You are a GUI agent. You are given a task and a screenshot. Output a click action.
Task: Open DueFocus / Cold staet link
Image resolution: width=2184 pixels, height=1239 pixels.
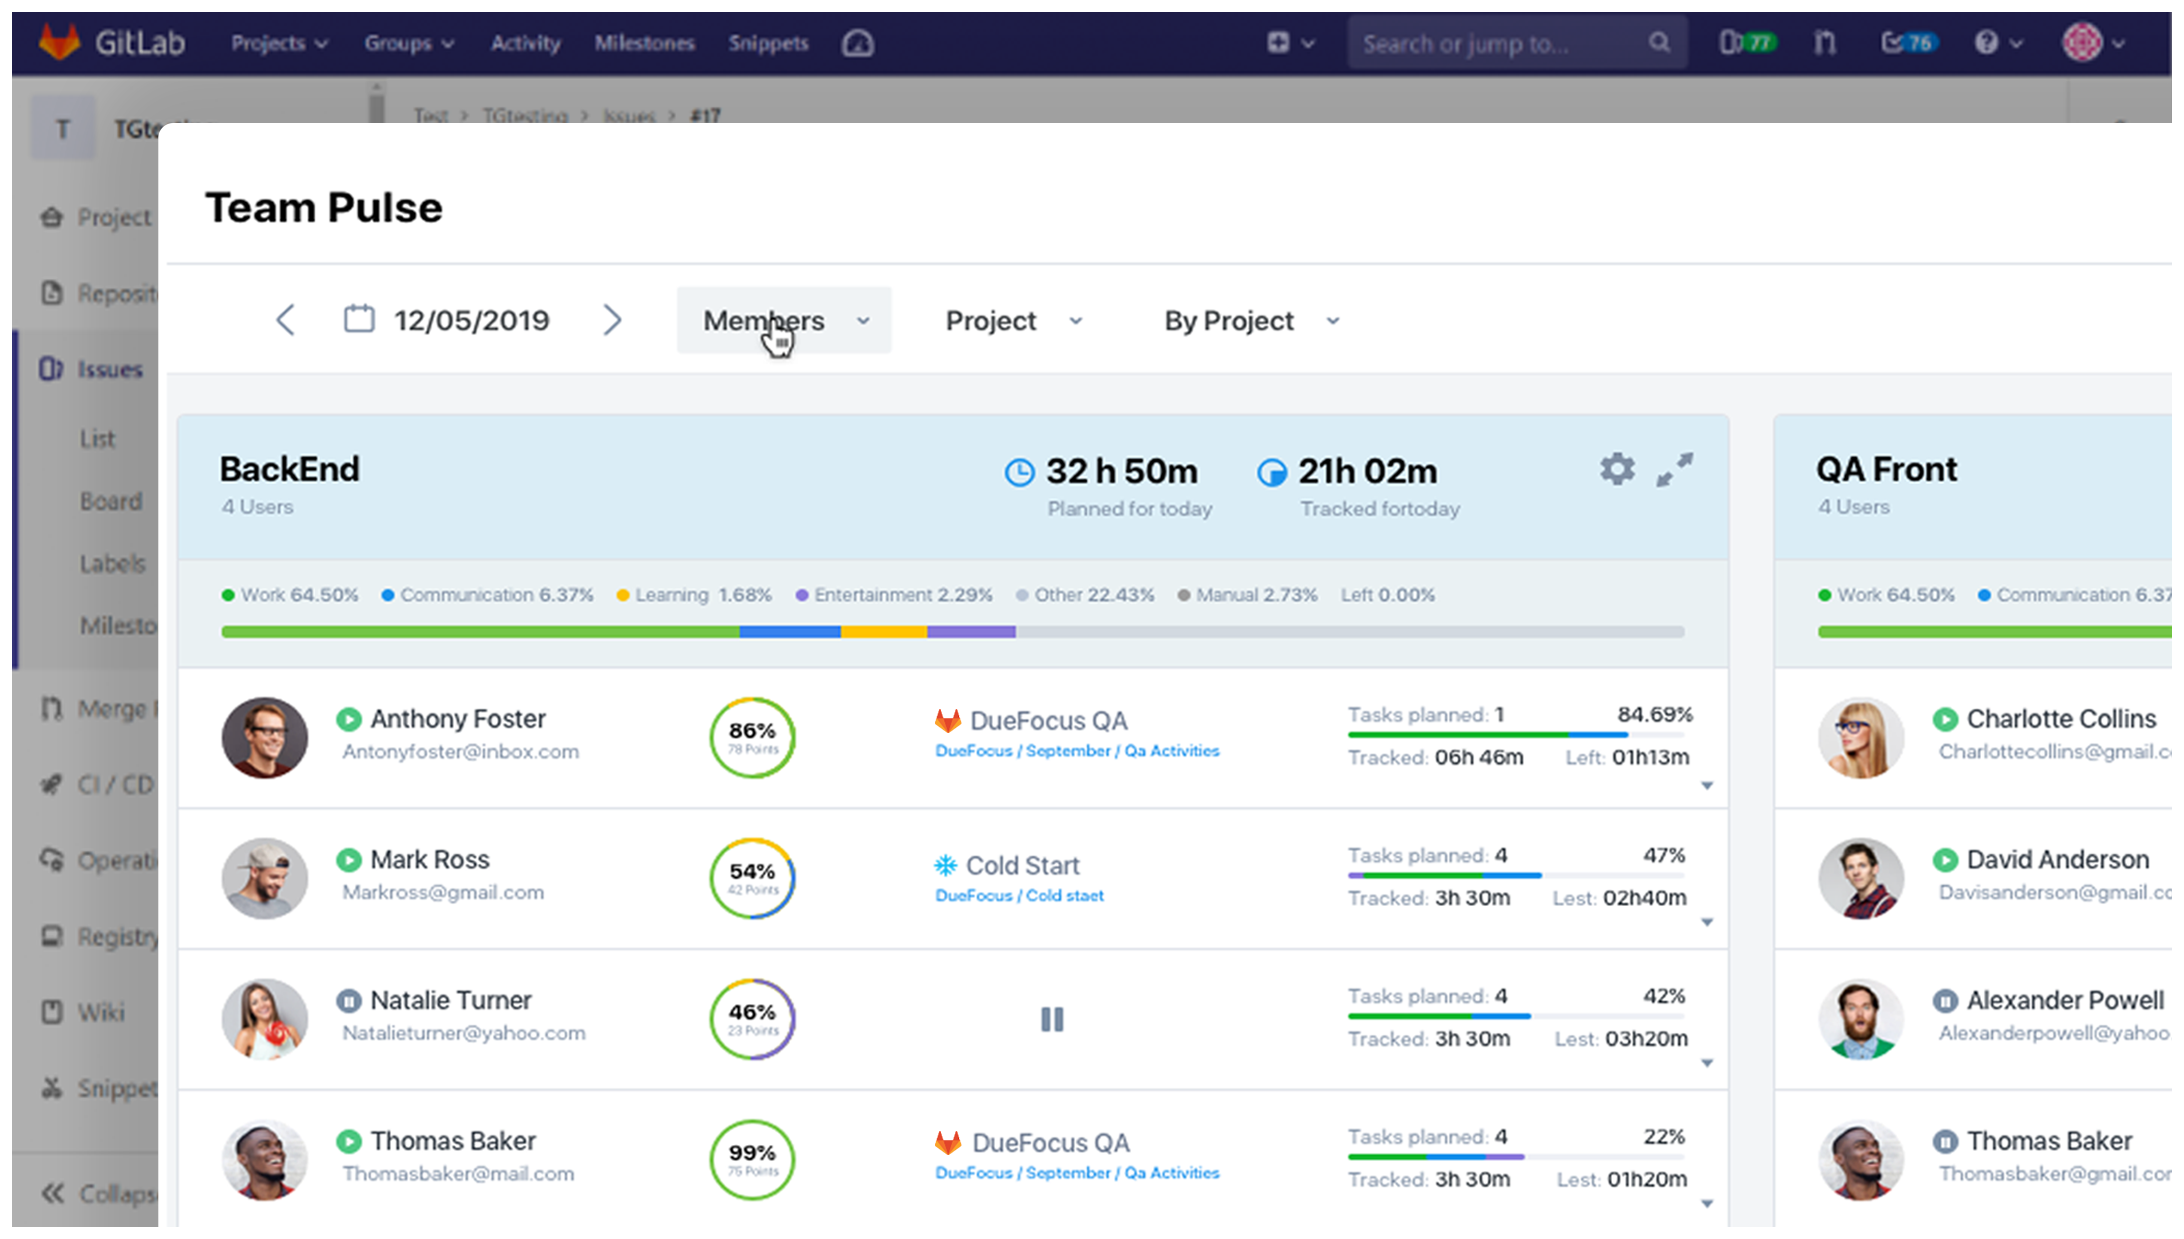point(1019,896)
